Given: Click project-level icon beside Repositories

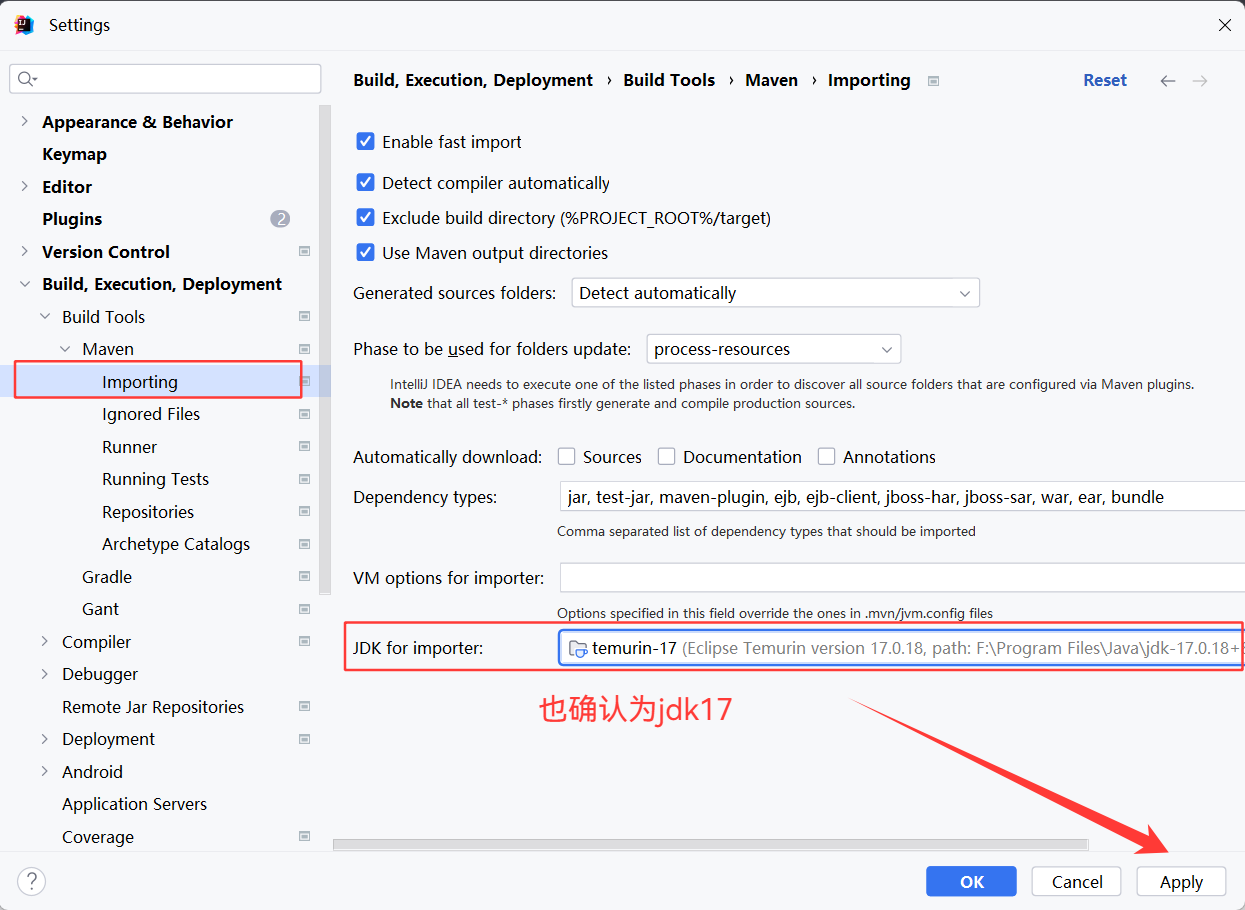Looking at the screenshot, I should 304,512.
